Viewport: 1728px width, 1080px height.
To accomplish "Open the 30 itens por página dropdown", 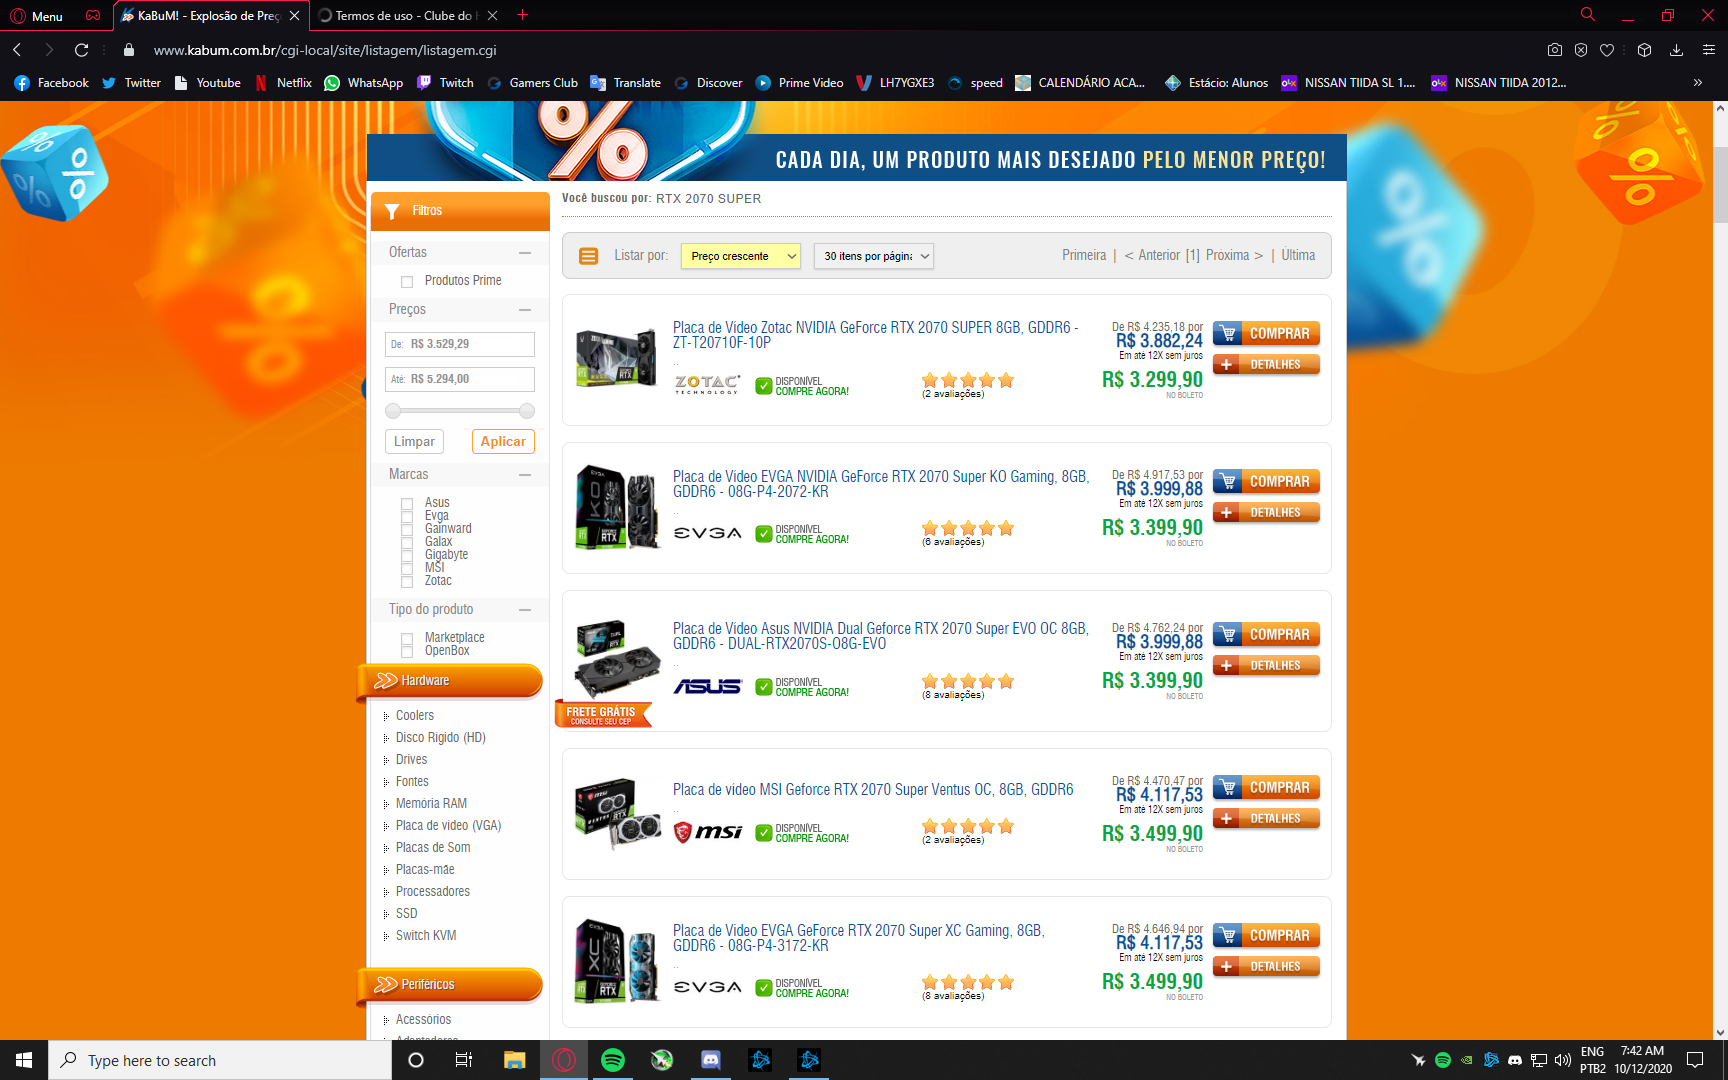I will (x=873, y=256).
